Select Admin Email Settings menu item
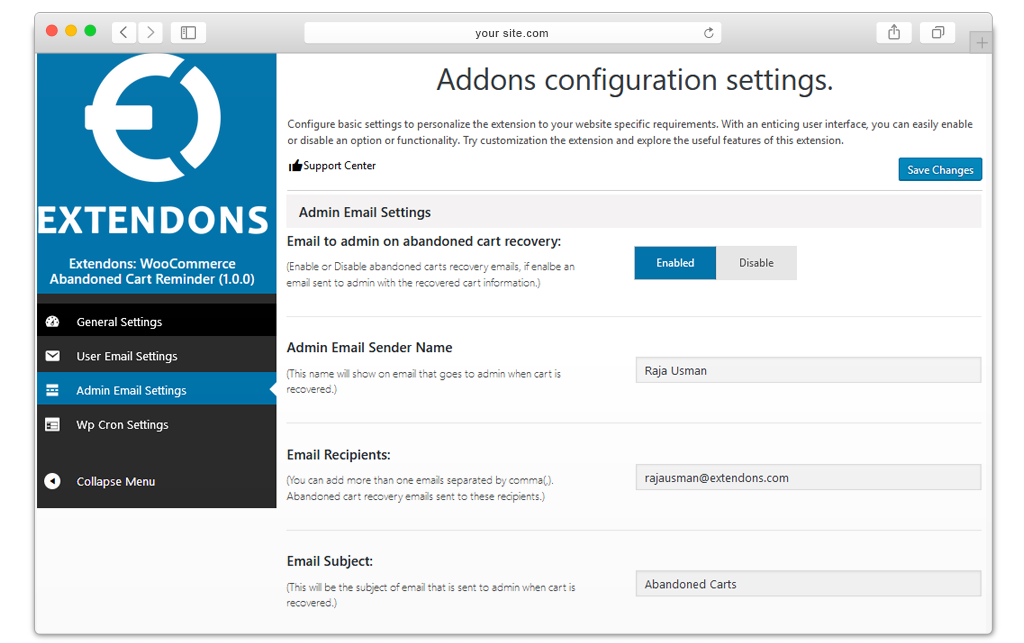This screenshot has width=1024, height=643. (x=157, y=390)
